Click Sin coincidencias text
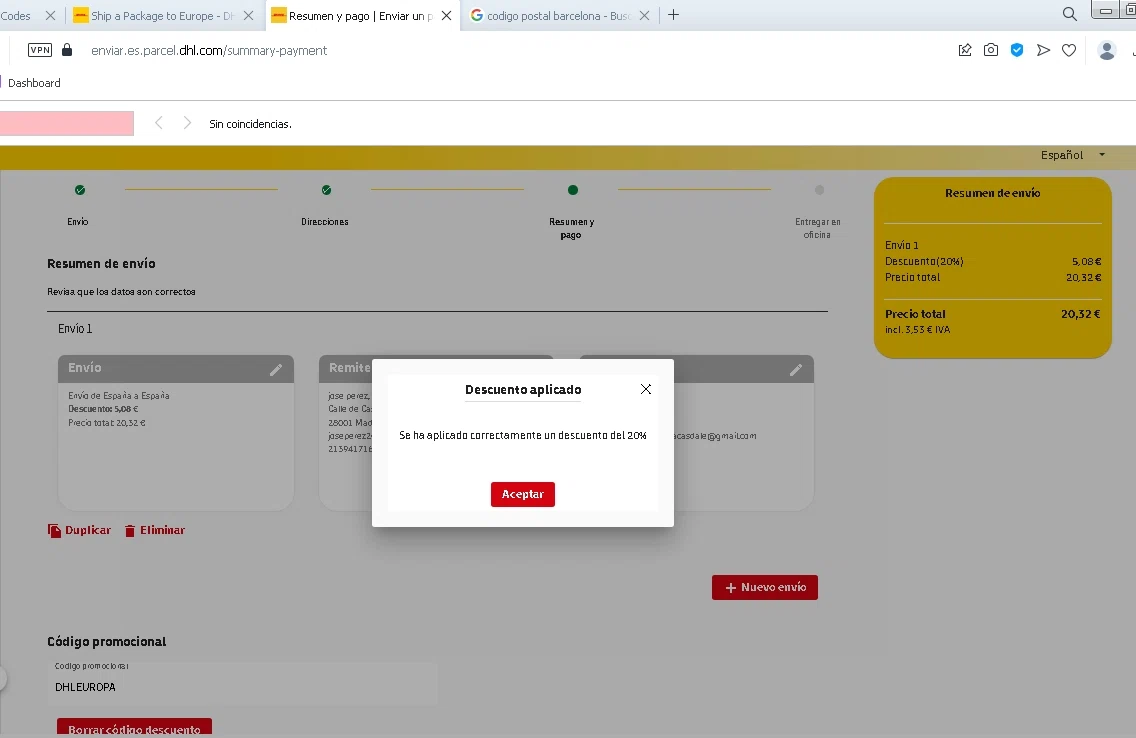Screen dimensions: 1136x738 point(250,124)
